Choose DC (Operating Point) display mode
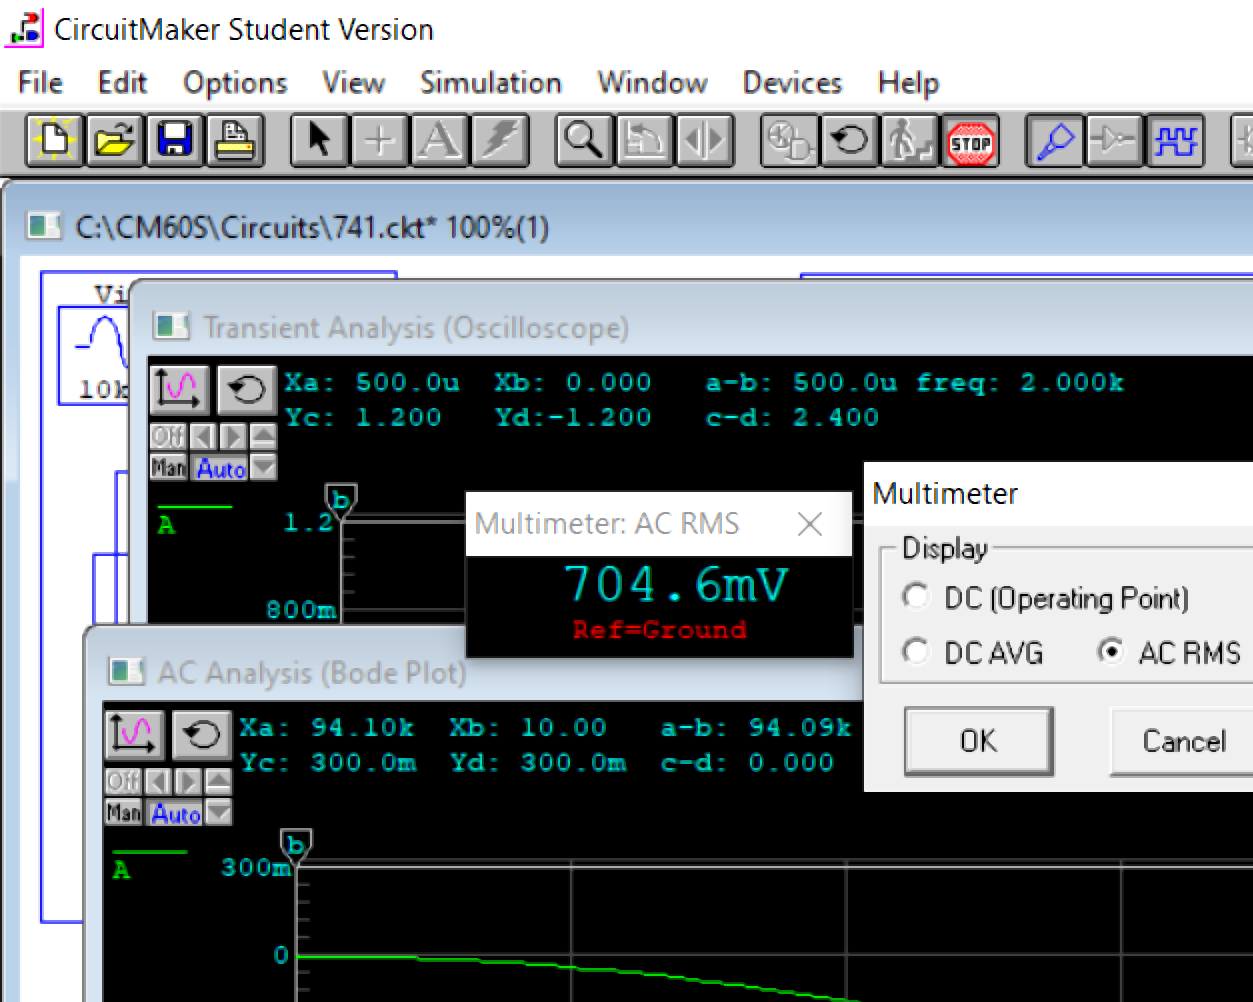This screenshot has width=1253, height=1002. [916, 596]
